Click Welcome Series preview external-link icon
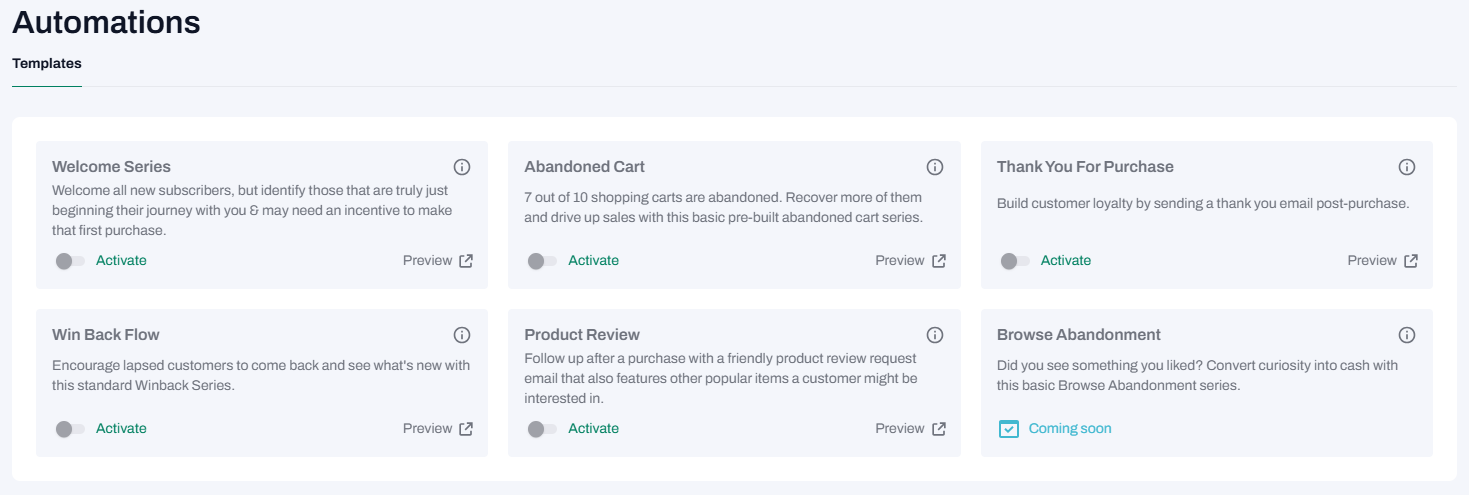Viewport: 1469px width, 495px height. click(x=466, y=261)
